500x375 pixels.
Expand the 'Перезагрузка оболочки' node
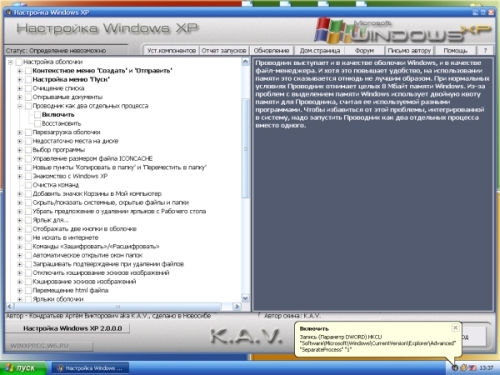pos(20,132)
